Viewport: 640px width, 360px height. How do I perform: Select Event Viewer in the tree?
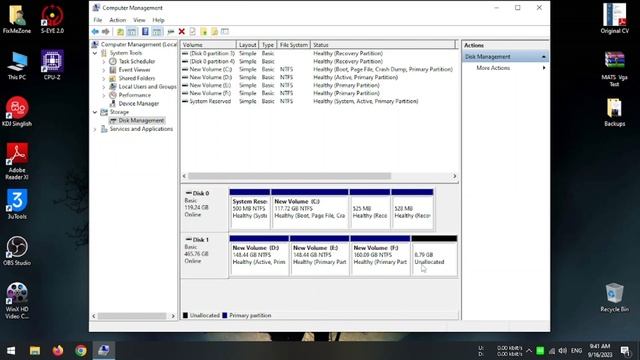[134, 70]
